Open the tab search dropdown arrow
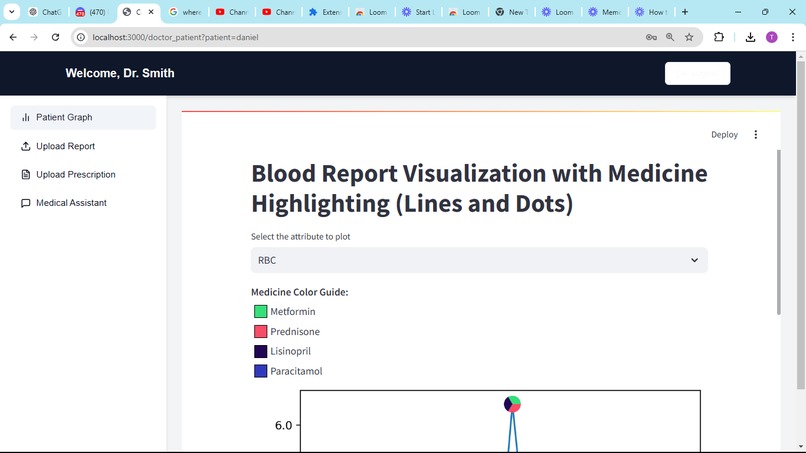This screenshot has height=453, width=806. [x=12, y=12]
